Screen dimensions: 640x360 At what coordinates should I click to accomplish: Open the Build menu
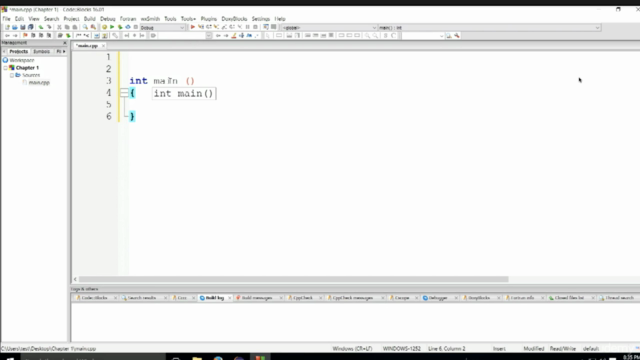[x=90, y=19]
